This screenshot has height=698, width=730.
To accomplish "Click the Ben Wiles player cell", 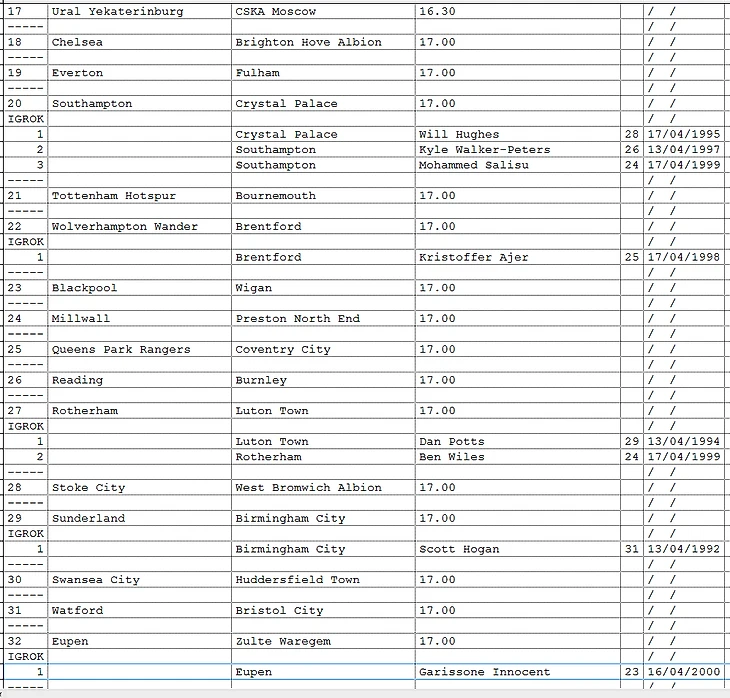I will (451, 457).
